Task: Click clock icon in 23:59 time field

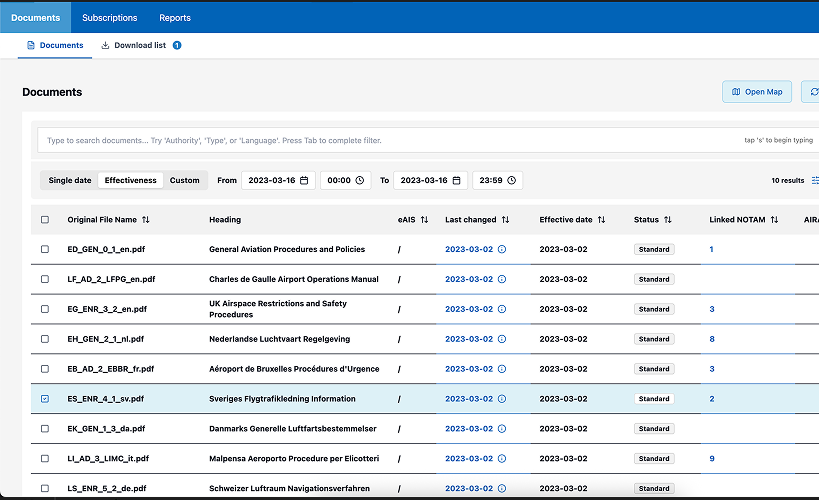Action: (511, 181)
